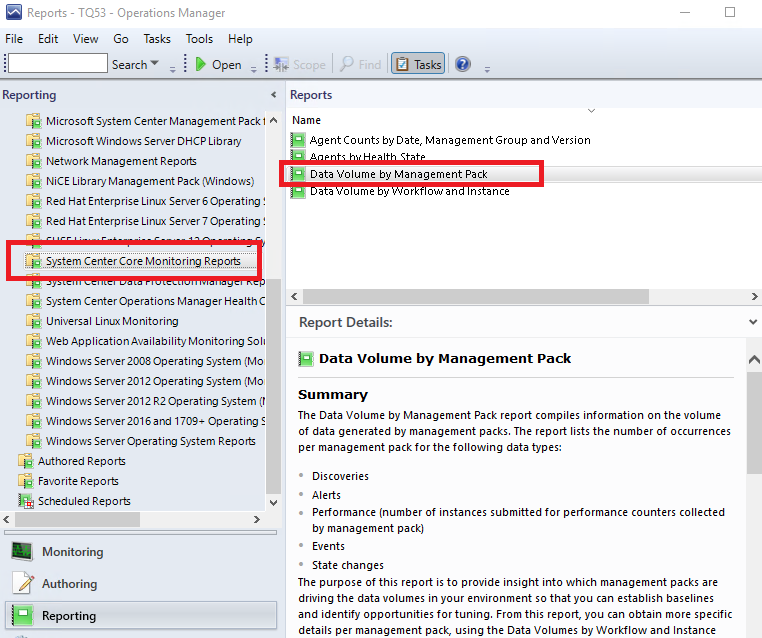The height and width of the screenshot is (638, 762).
Task: Select Windows Server 2016 and 1709+ folder icon
Action: pos(34,421)
